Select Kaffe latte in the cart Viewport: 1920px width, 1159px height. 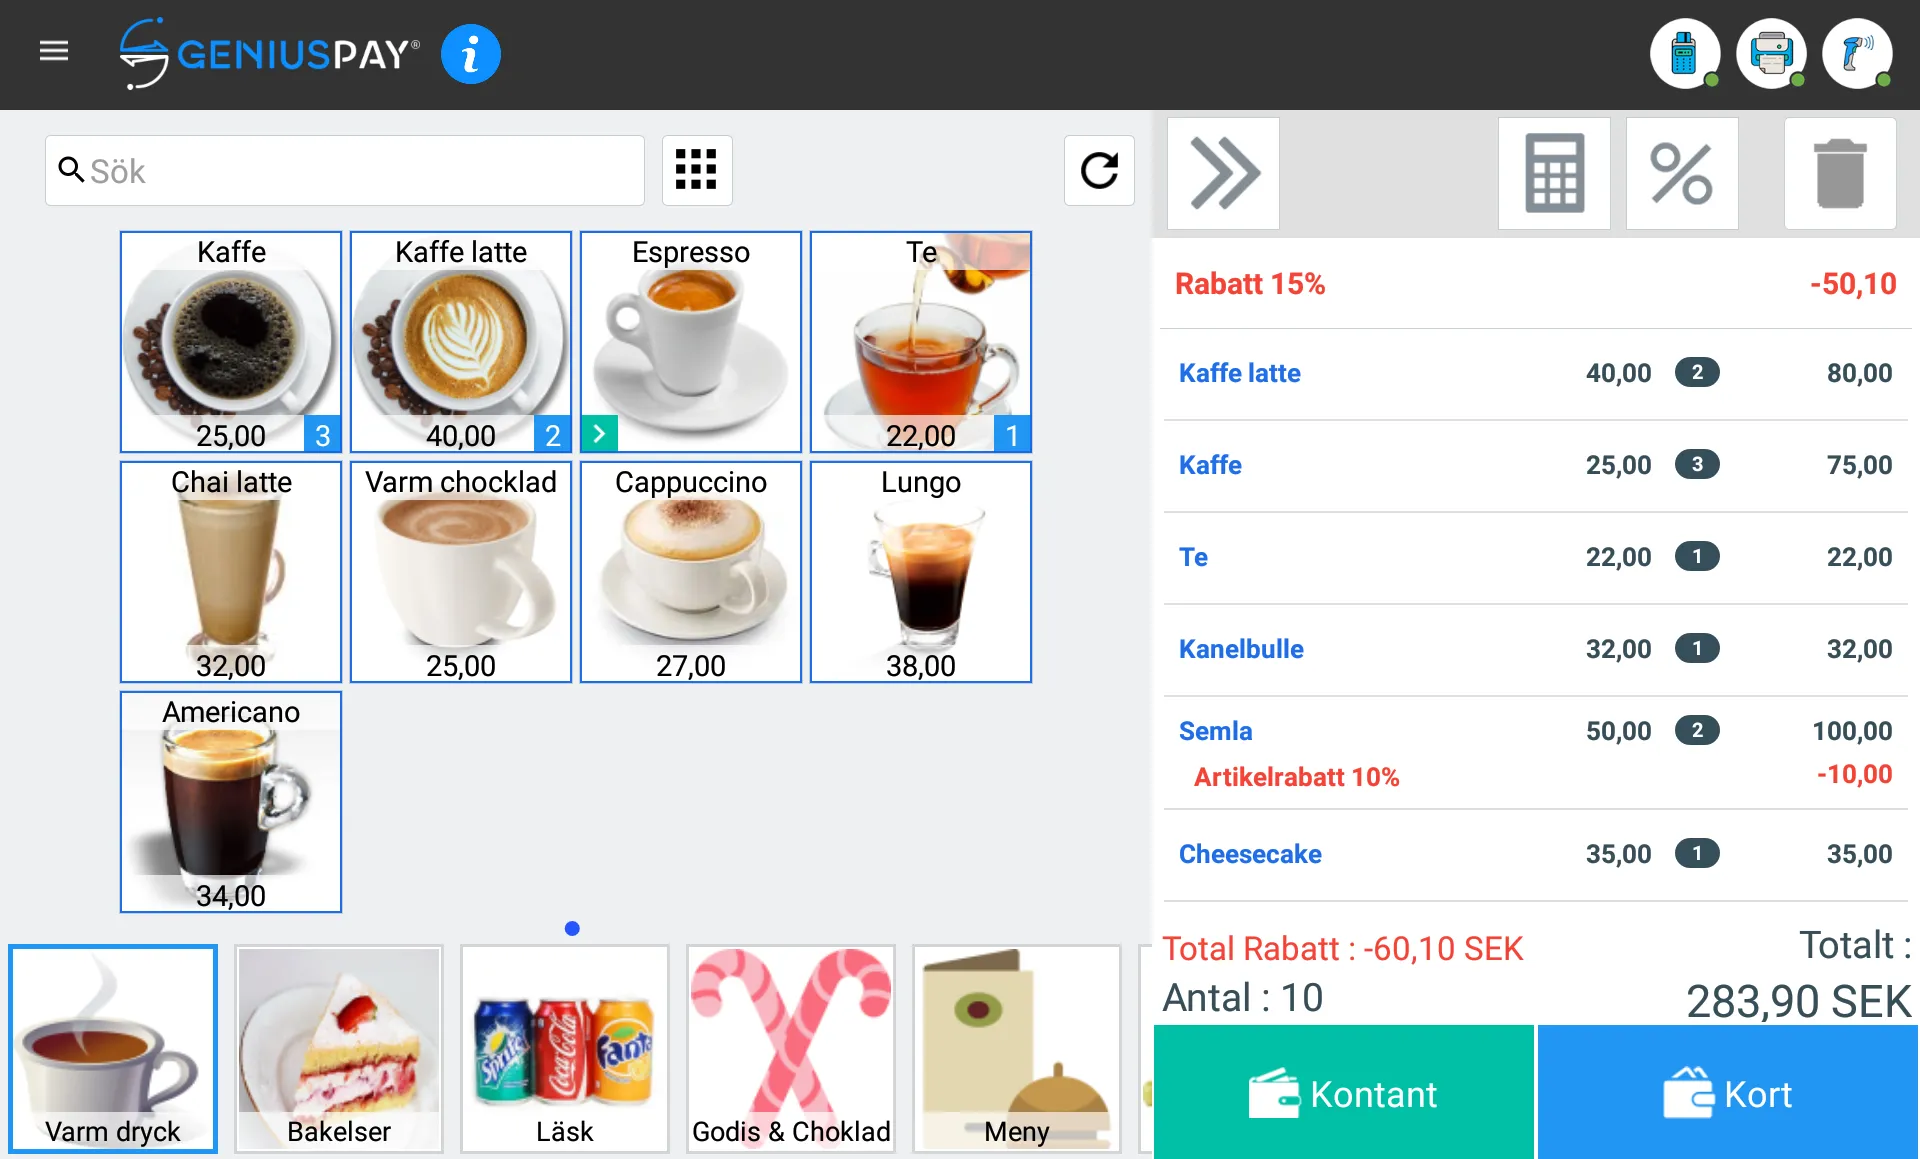[1536, 373]
